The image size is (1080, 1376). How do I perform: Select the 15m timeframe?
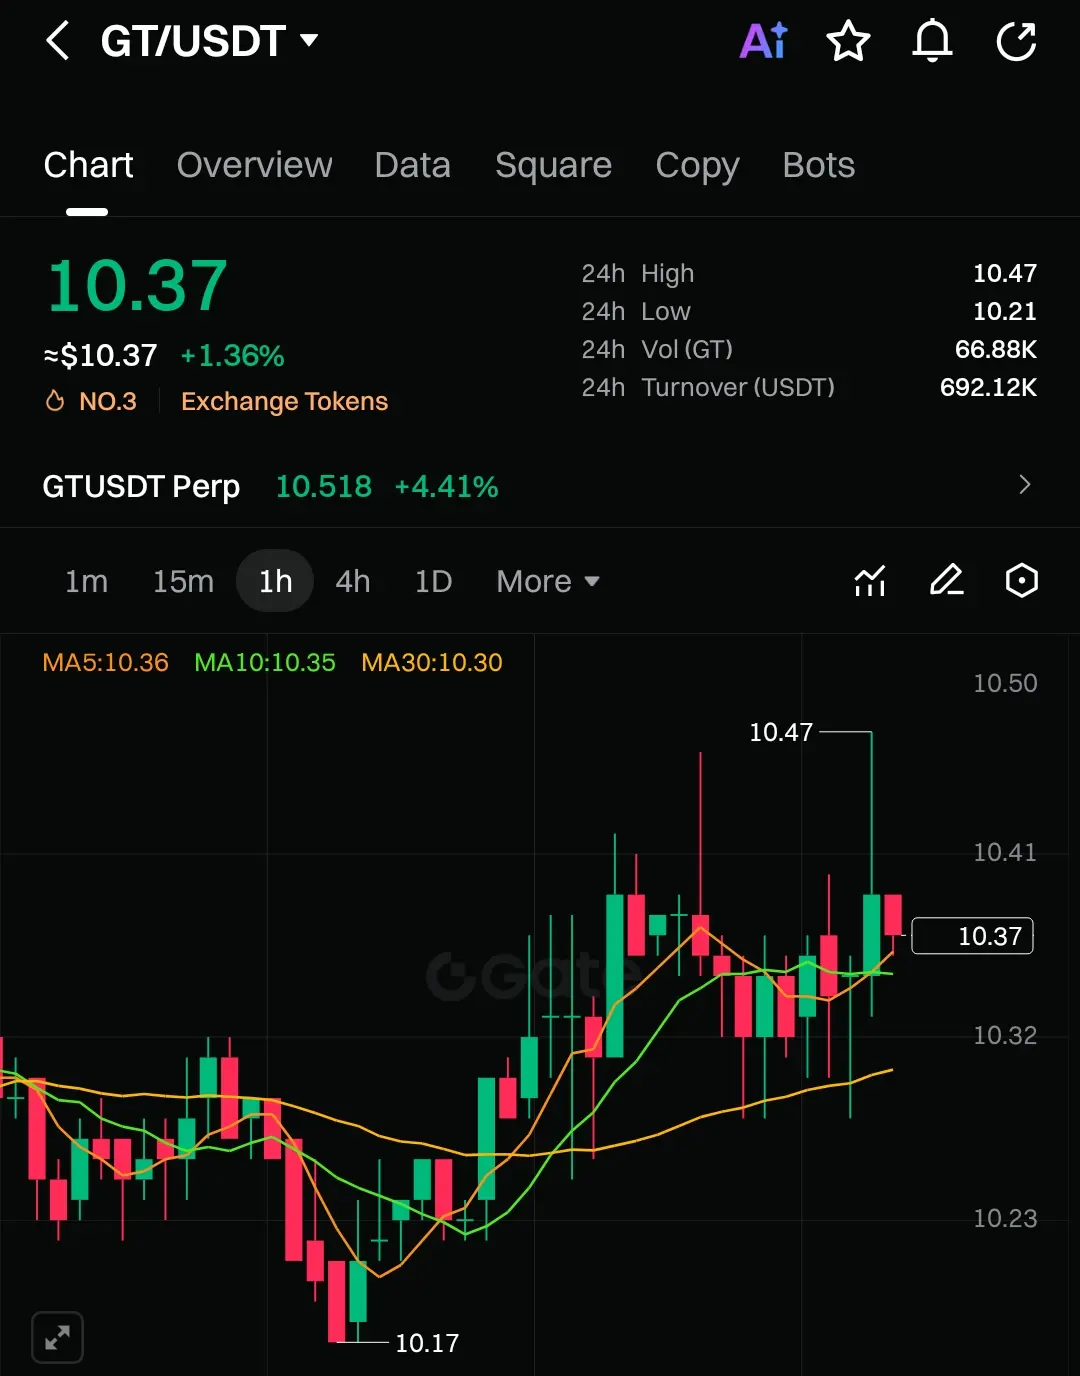[x=183, y=581]
